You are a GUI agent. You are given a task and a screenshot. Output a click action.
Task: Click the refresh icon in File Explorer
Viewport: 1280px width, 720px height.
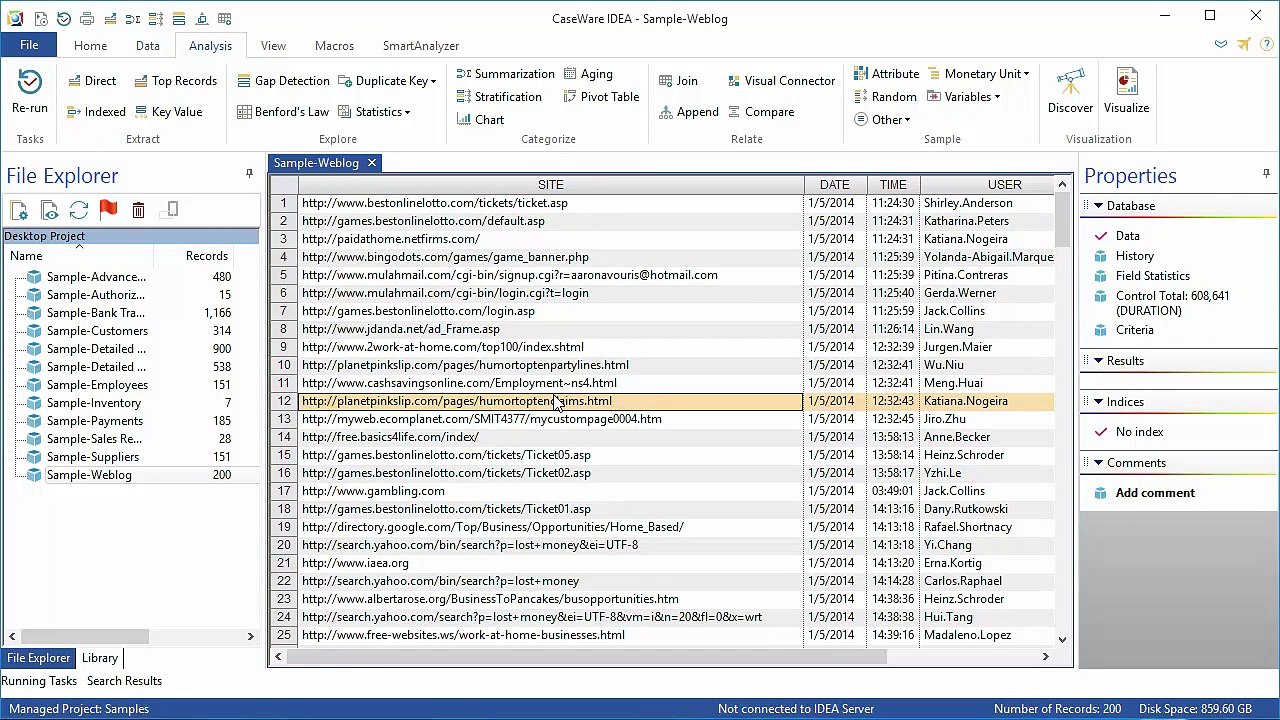point(79,210)
